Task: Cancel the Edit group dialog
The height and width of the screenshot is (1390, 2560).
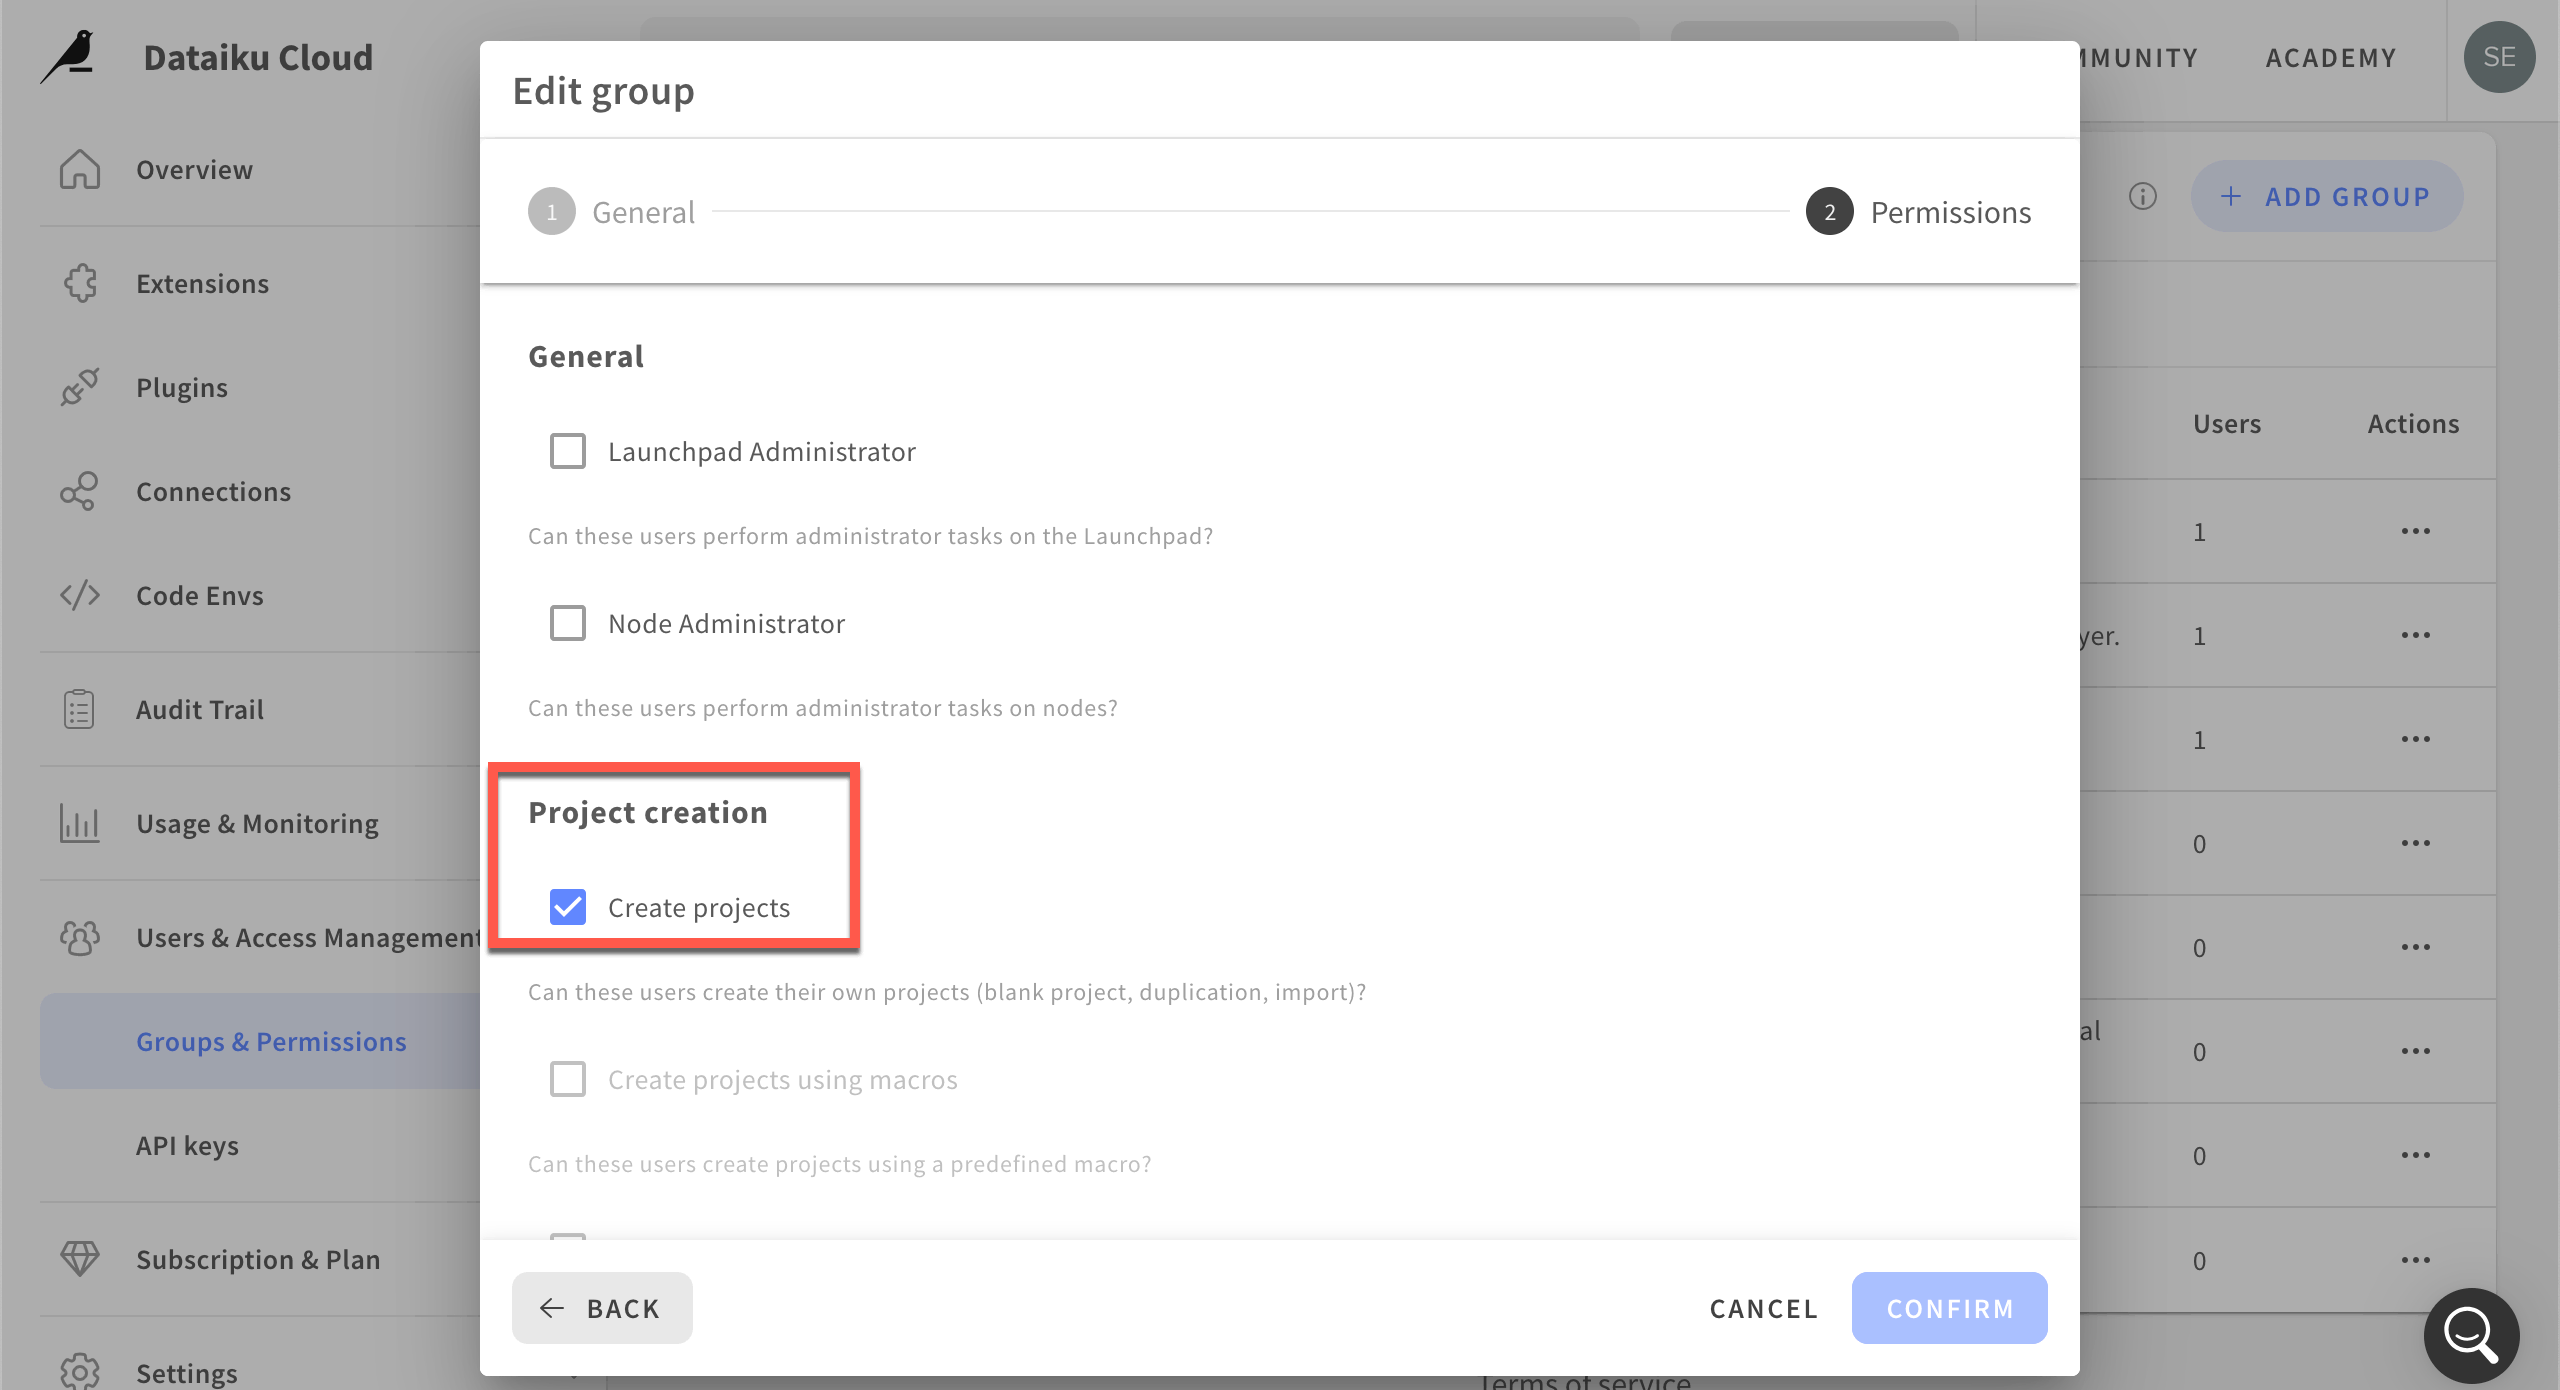Action: 1763,1308
